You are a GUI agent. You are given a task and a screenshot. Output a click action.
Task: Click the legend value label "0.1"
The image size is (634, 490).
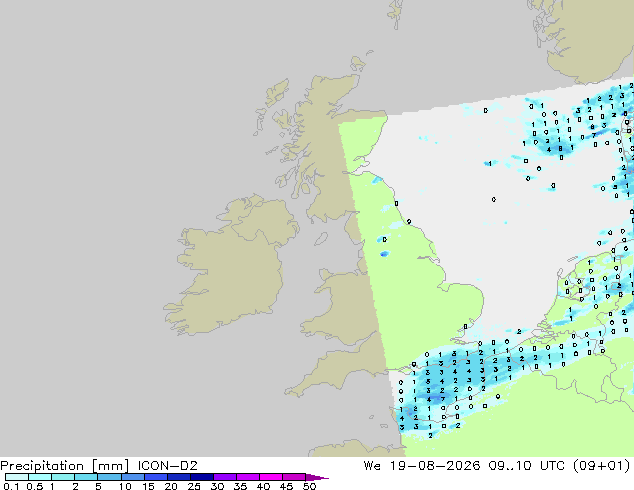click(11, 486)
